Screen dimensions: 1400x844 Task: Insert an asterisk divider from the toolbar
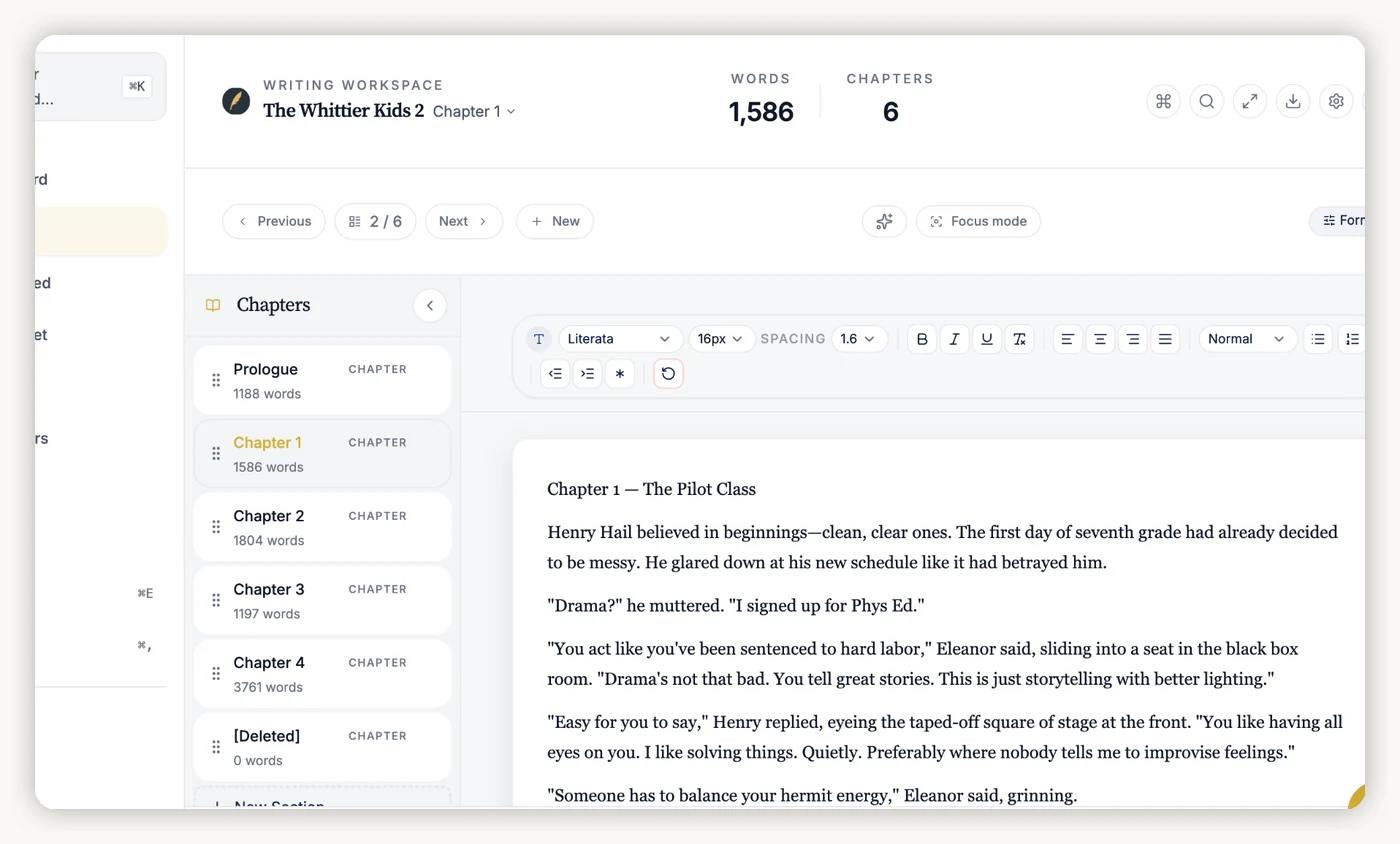click(621, 373)
